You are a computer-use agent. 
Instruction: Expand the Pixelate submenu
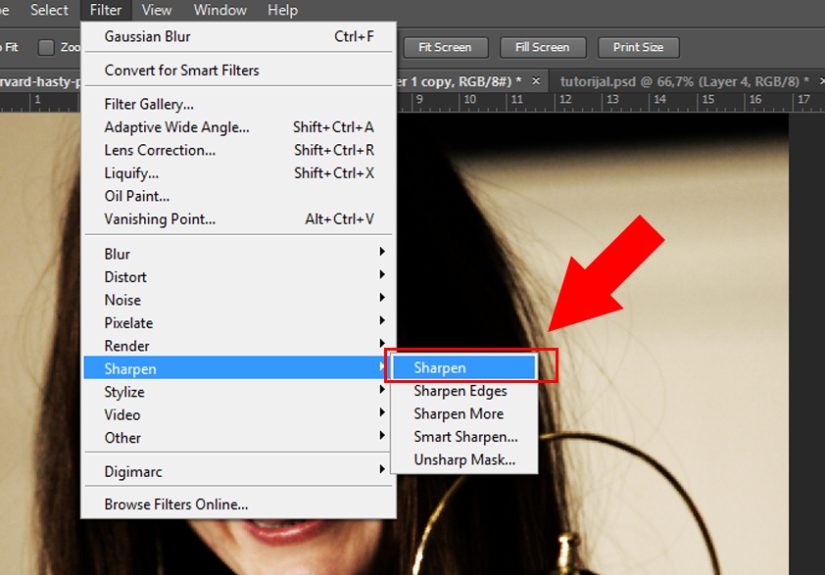[239, 322]
